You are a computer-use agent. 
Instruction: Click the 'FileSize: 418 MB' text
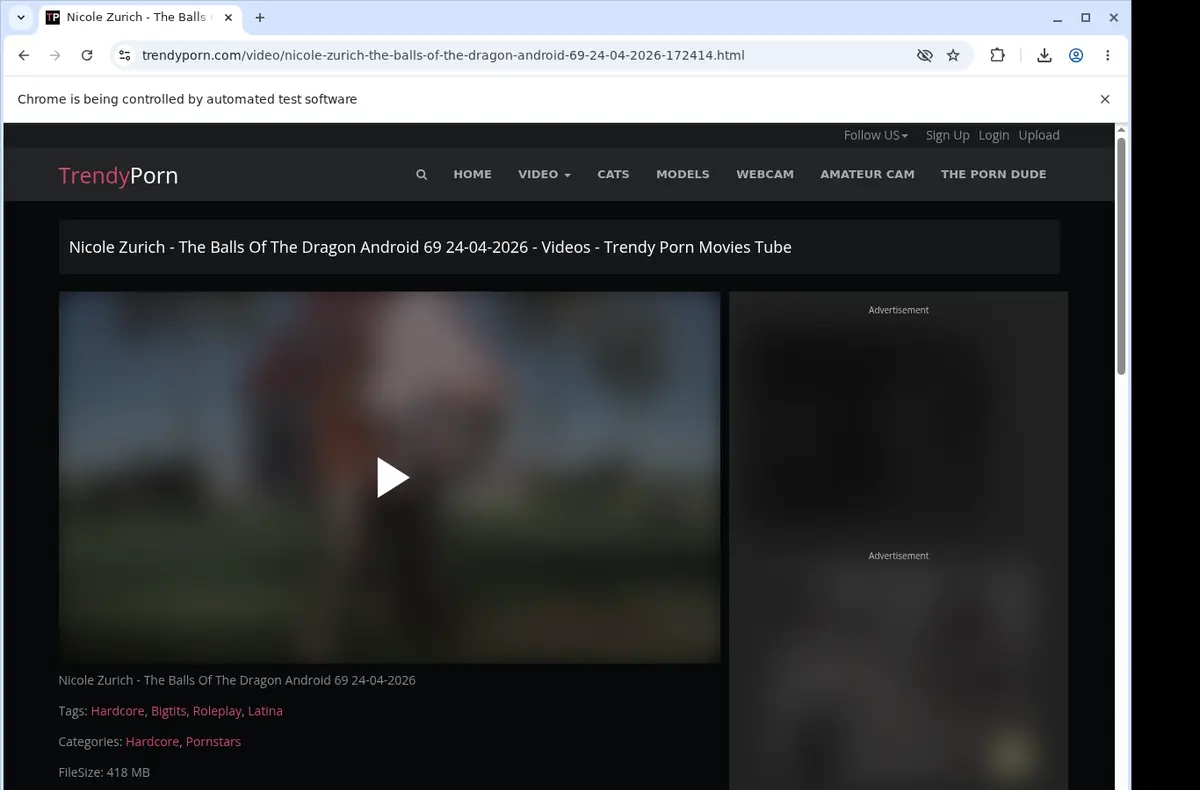[104, 773]
